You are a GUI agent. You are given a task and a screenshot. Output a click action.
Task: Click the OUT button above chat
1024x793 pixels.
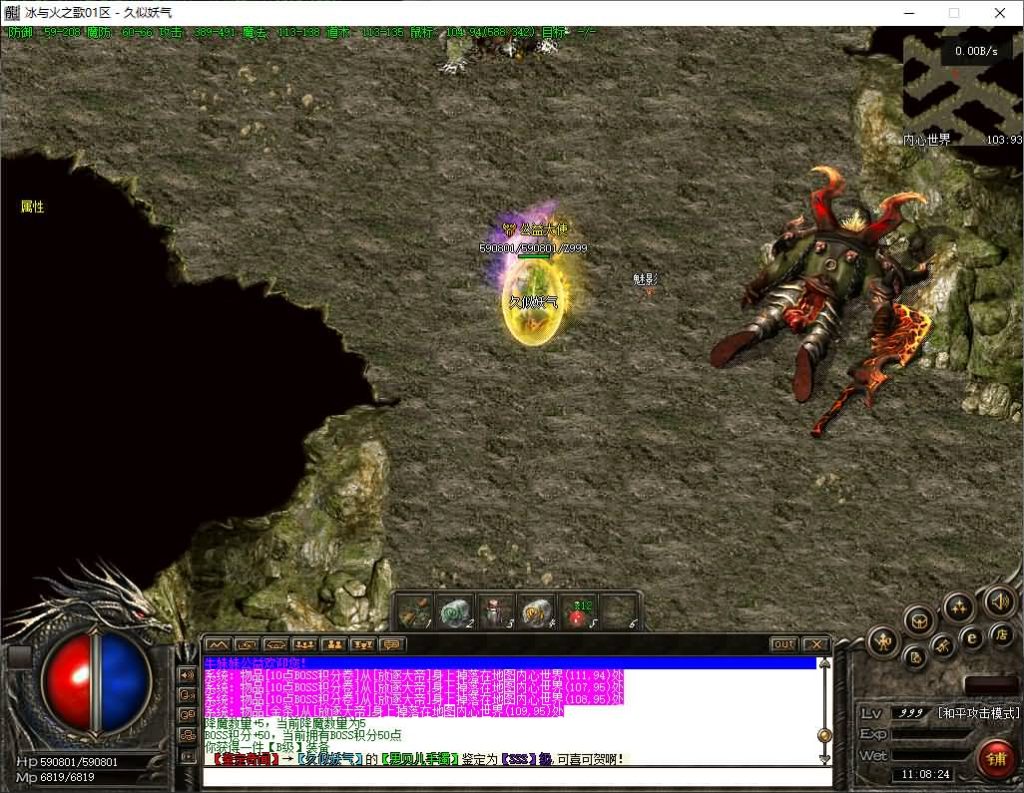783,644
